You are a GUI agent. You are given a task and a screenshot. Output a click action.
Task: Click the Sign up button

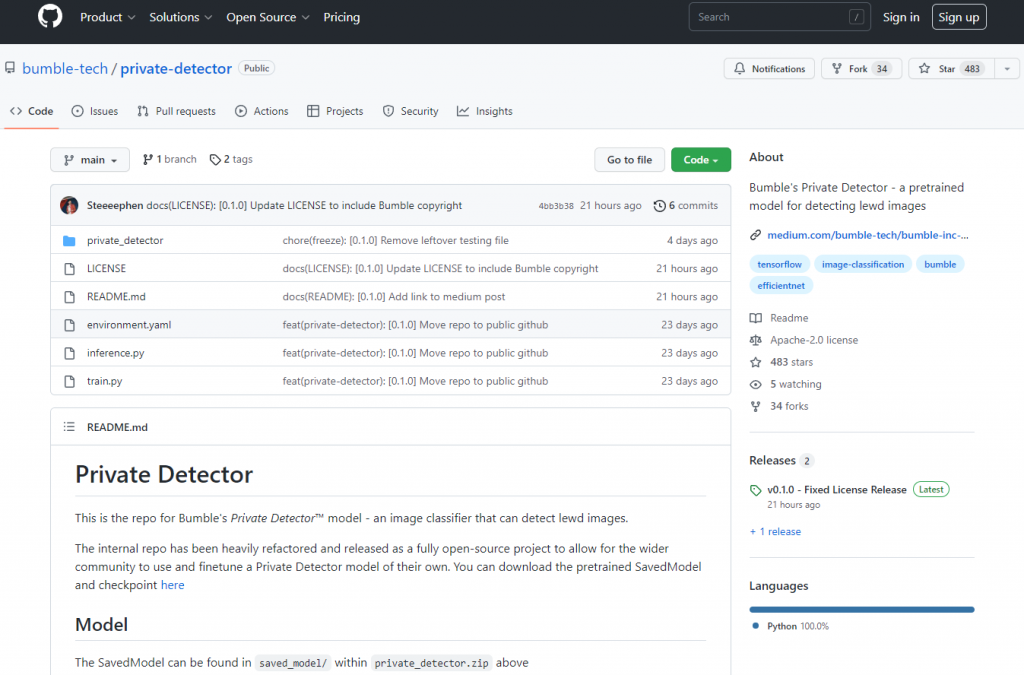point(959,17)
